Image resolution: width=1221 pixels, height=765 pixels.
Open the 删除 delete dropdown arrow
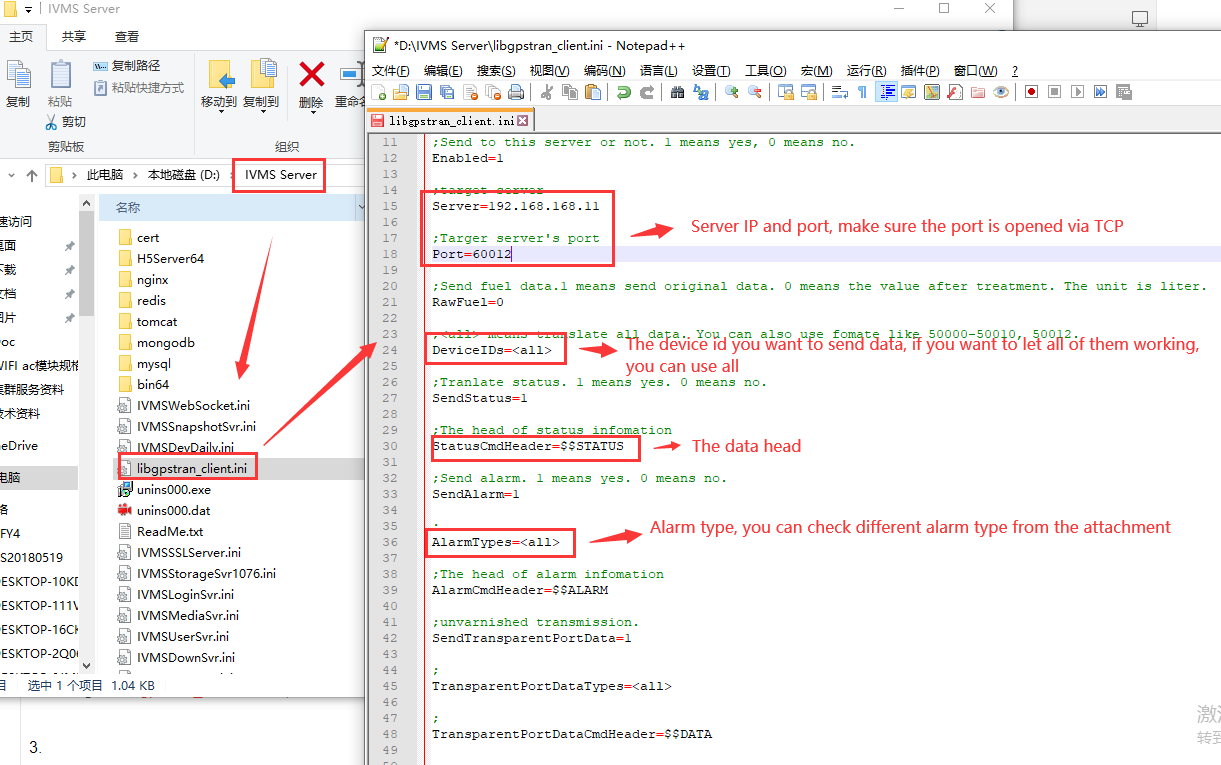pos(312,113)
